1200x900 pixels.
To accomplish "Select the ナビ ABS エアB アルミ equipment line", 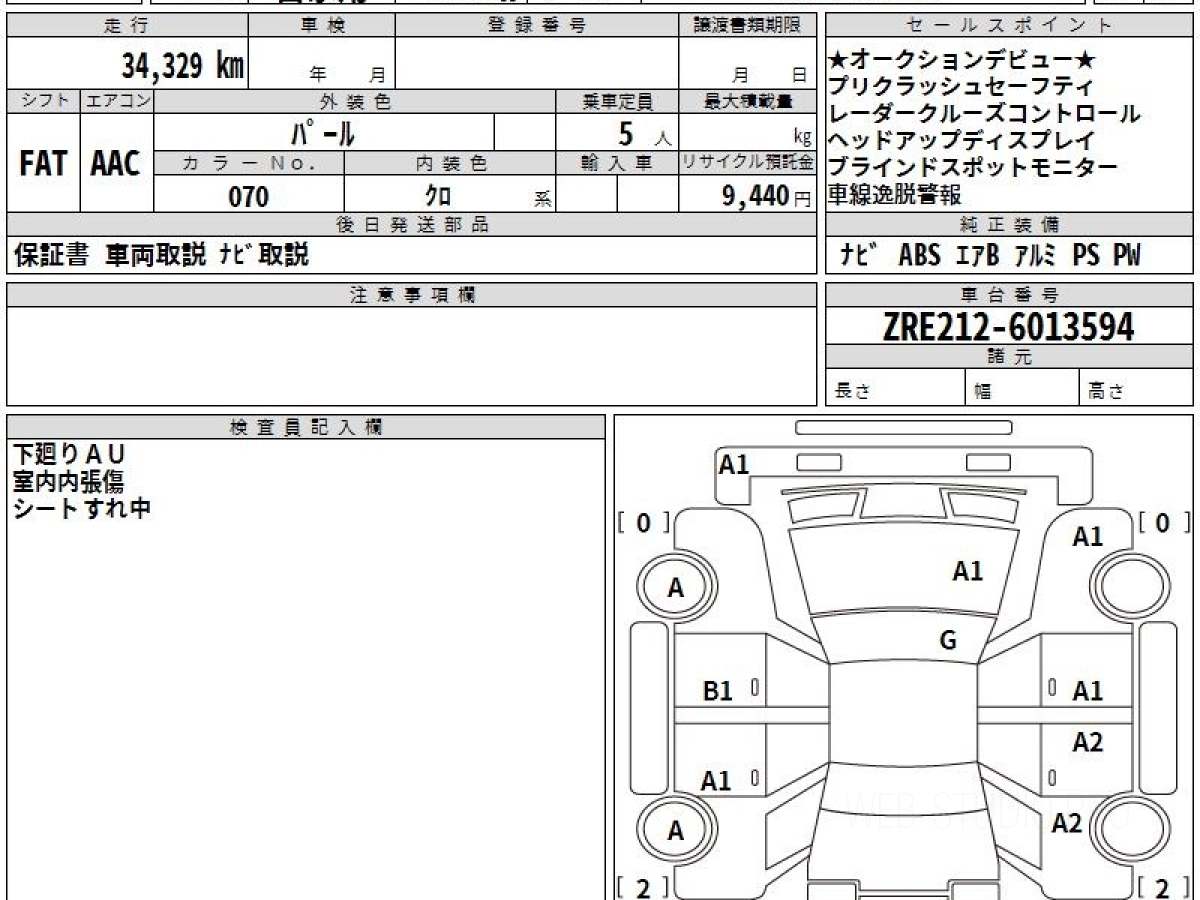I will tap(990, 255).
